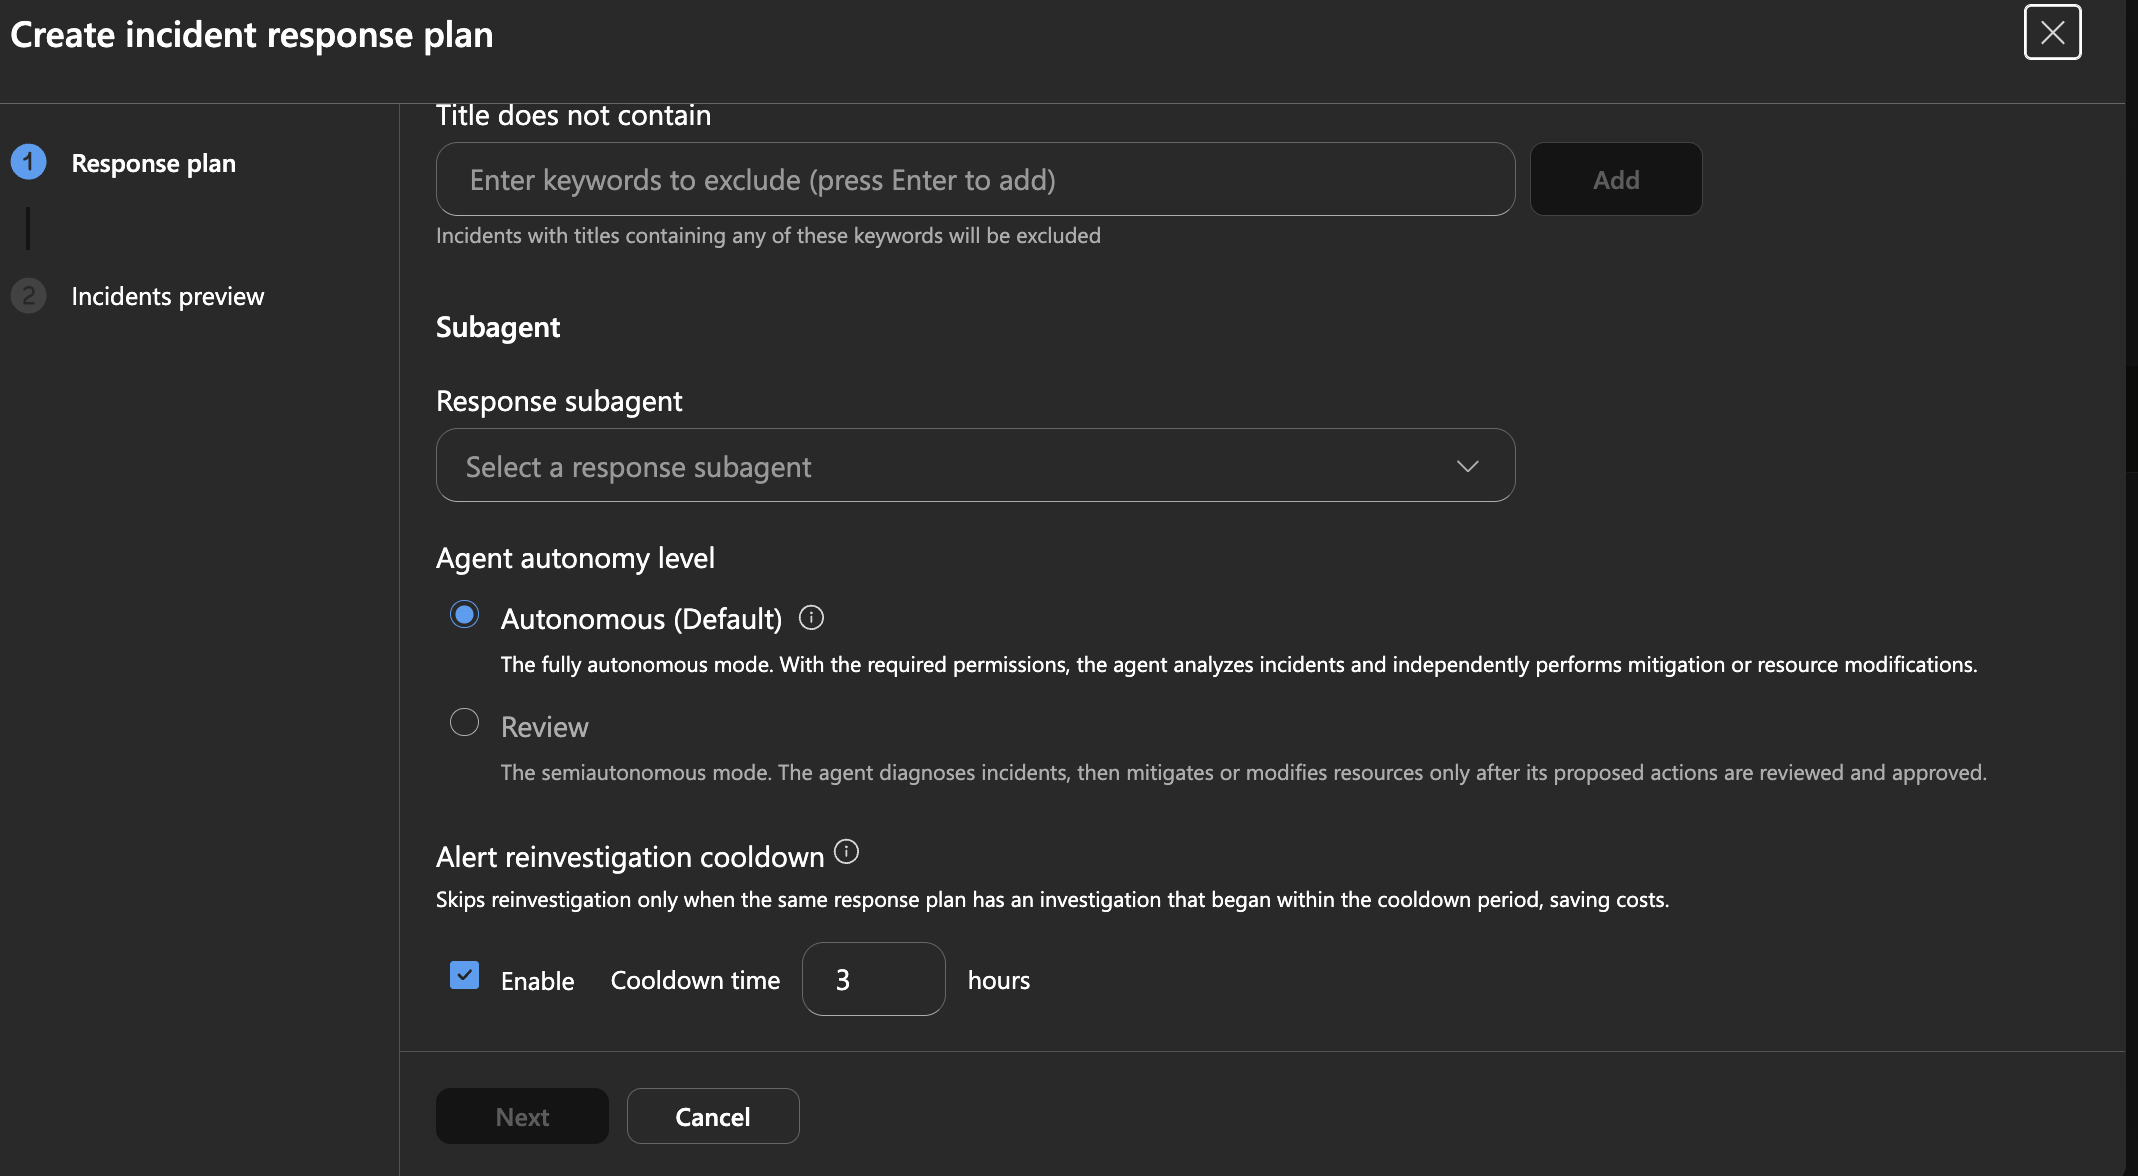
Task: Open the Response subagent dropdown
Action: tap(975, 465)
